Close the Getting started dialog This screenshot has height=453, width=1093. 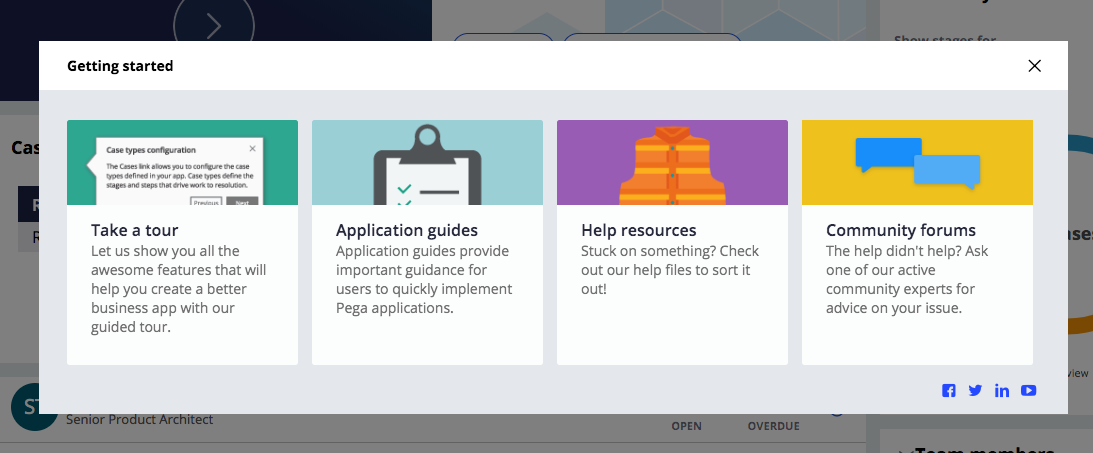(x=1034, y=66)
